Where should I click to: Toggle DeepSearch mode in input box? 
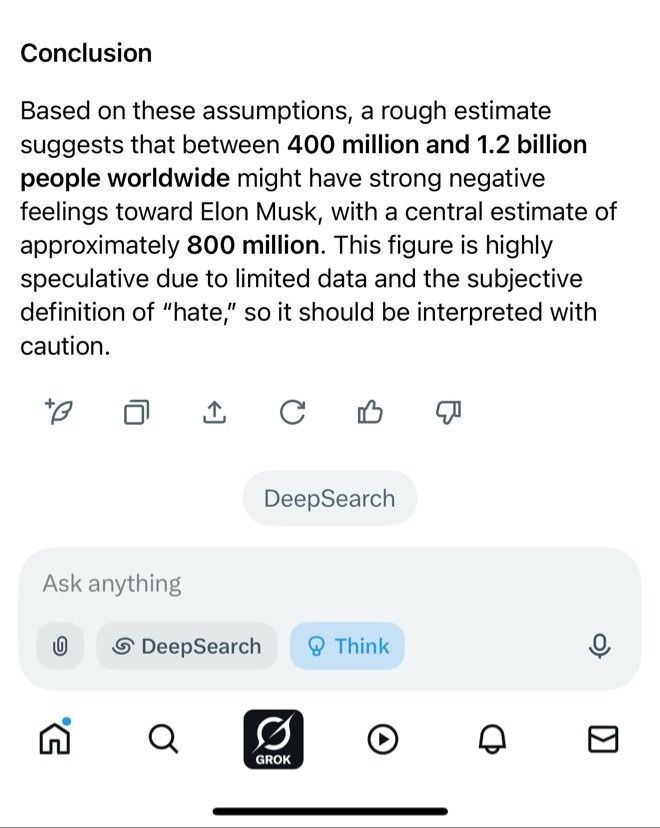pyautogui.click(x=187, y=646)
